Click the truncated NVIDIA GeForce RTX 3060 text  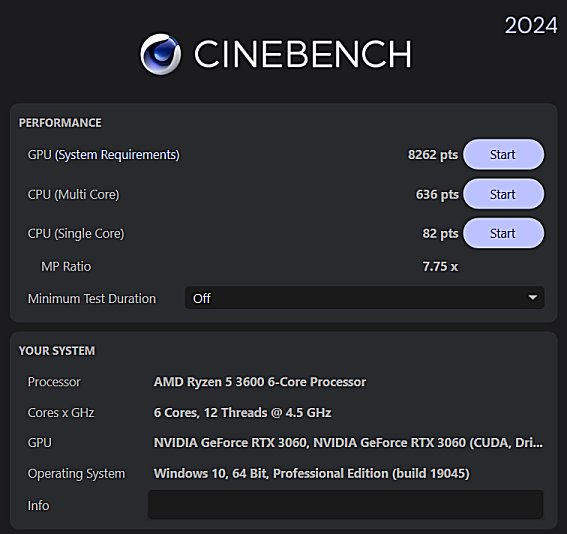click(x=348, y=443)
